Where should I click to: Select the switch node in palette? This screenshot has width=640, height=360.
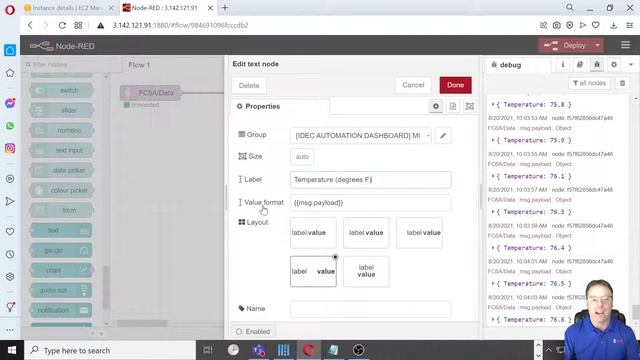[x=62, y=90]
